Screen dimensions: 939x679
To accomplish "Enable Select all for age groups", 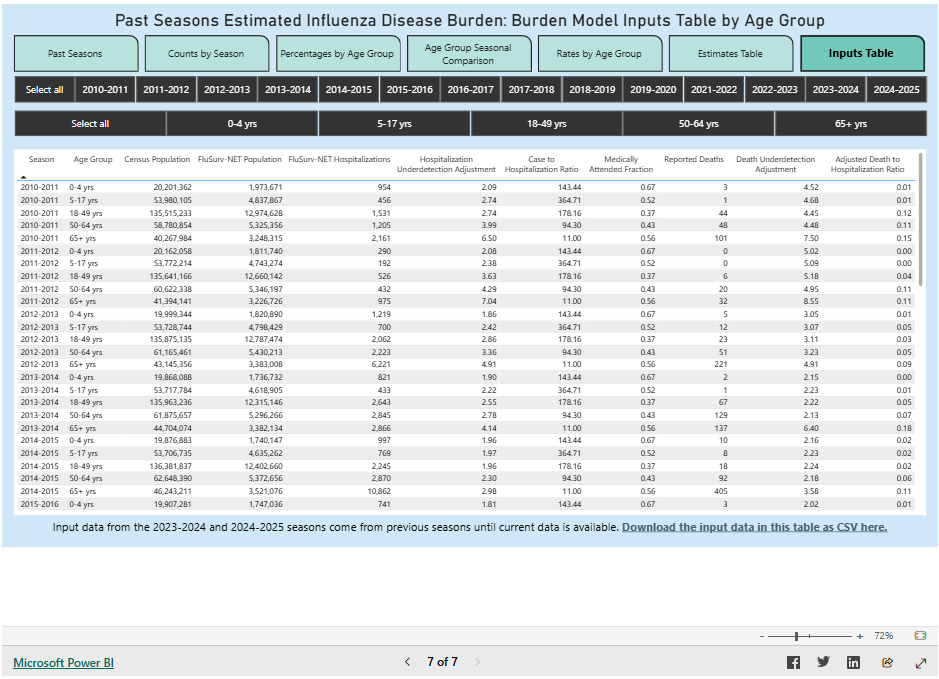I will pyautogui.click(x=89, y=123).
